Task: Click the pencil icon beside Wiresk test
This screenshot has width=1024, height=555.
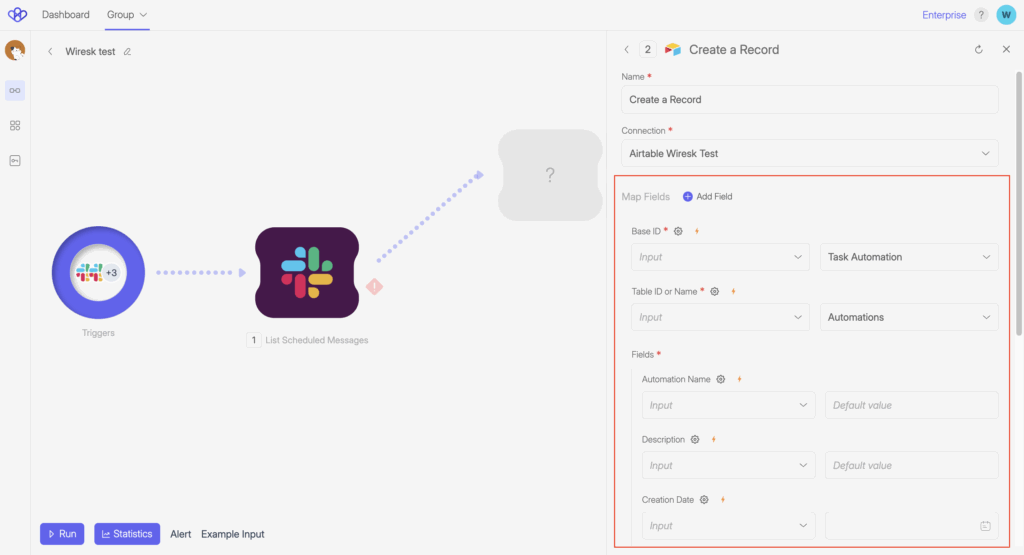Action: (x=127, y=51)
